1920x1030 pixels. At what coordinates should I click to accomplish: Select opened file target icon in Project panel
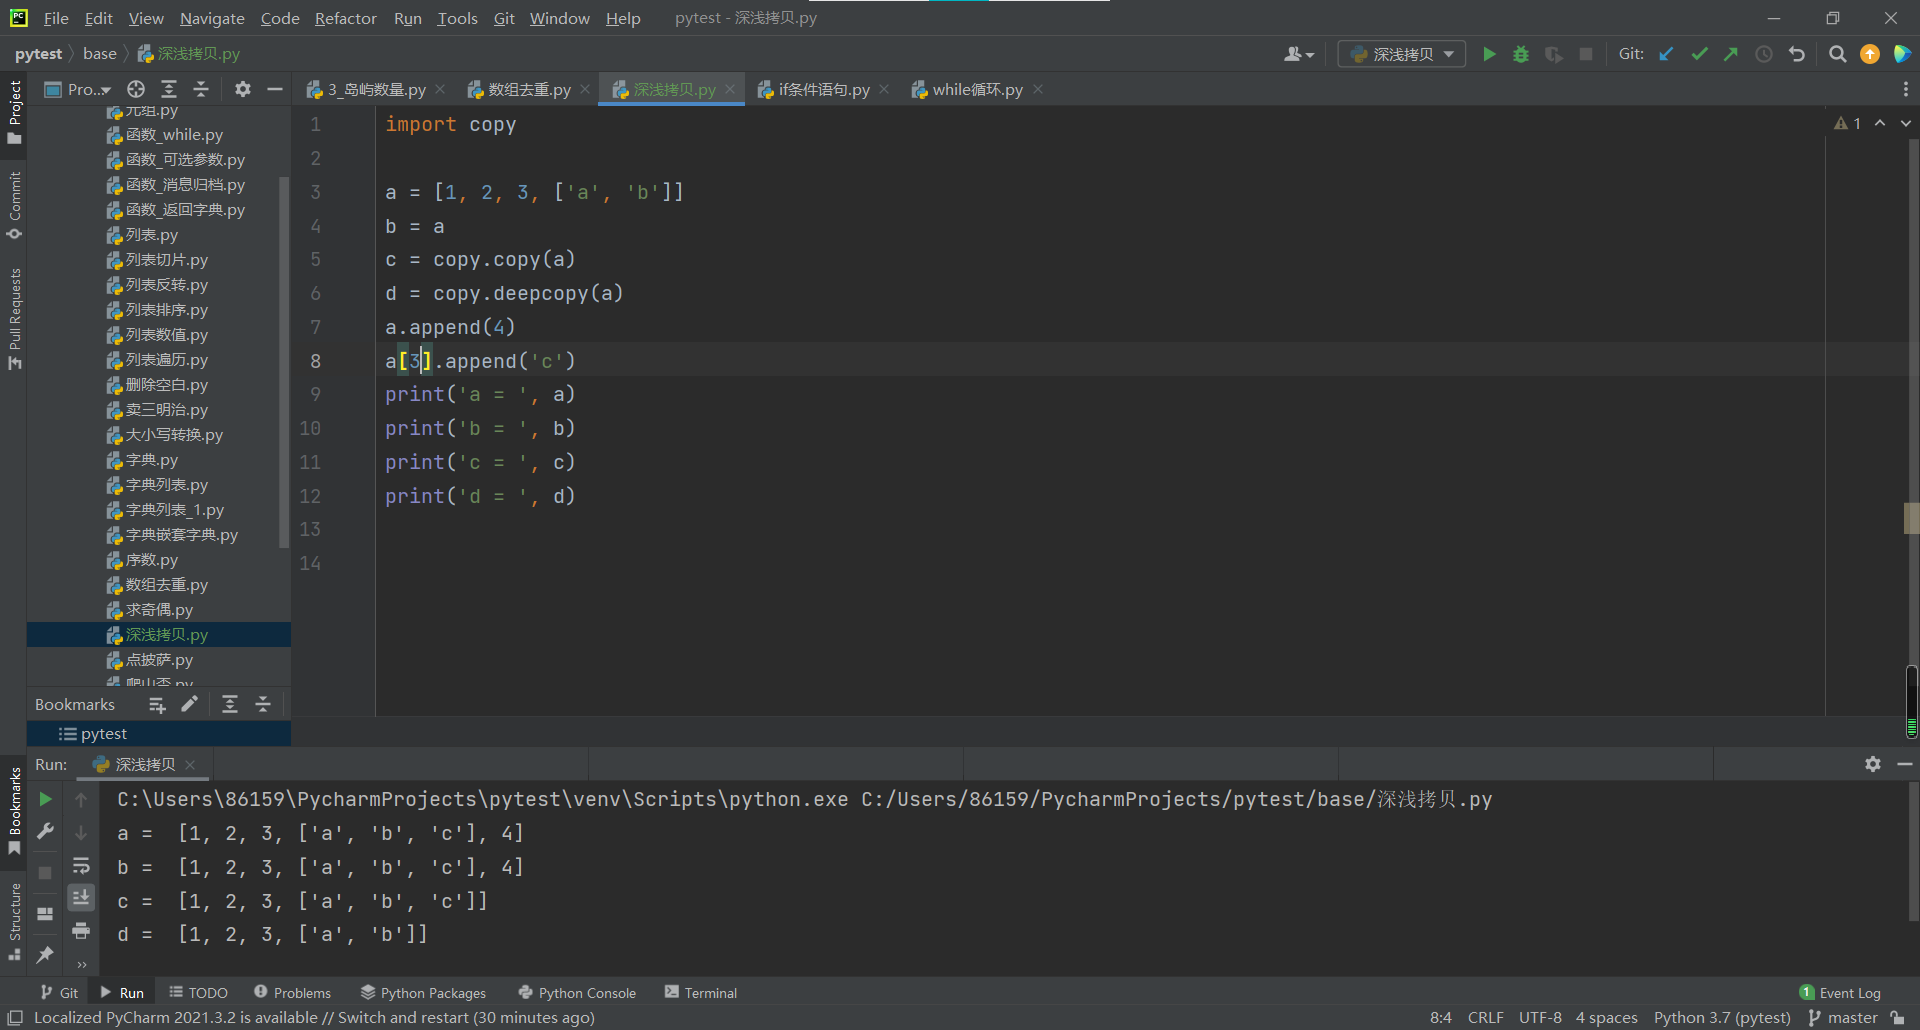(136, 89)
